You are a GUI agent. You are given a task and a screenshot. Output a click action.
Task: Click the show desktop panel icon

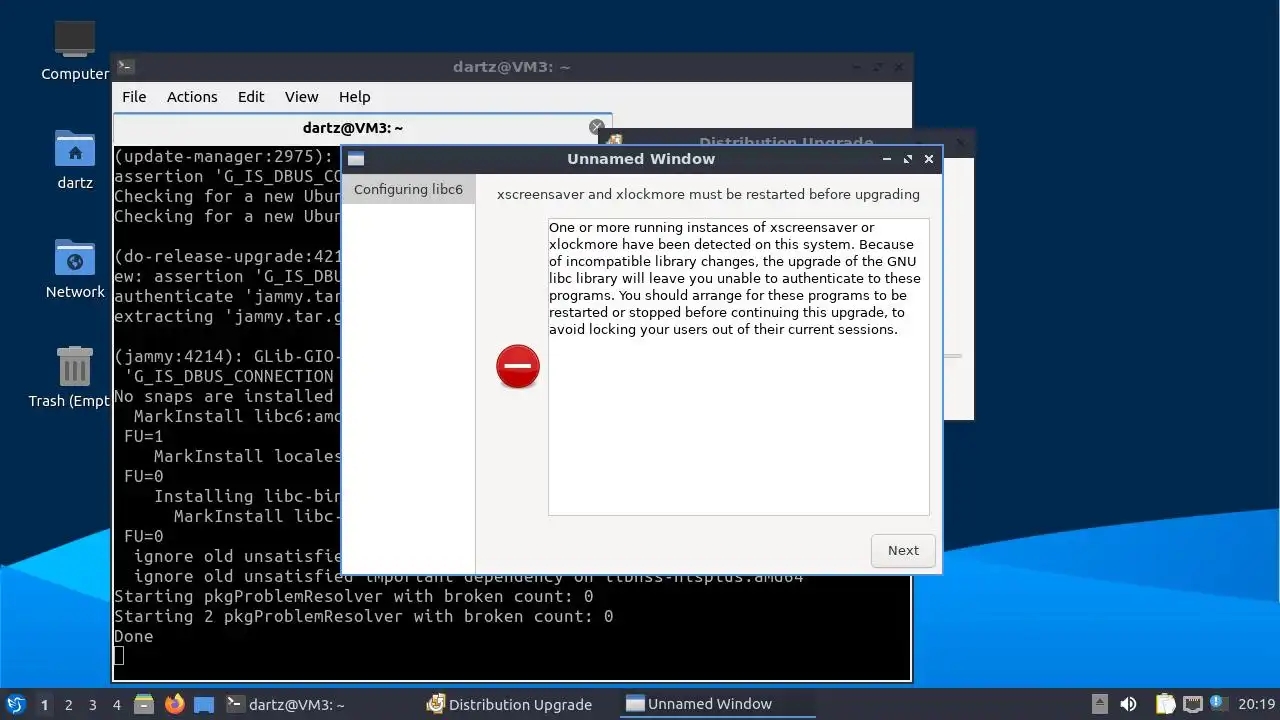point(204,704)
